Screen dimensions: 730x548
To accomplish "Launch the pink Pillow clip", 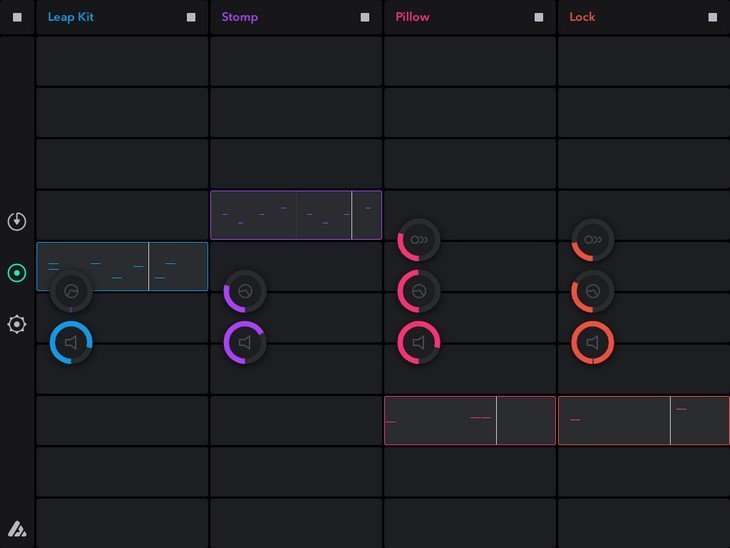I will click(470, 421).
